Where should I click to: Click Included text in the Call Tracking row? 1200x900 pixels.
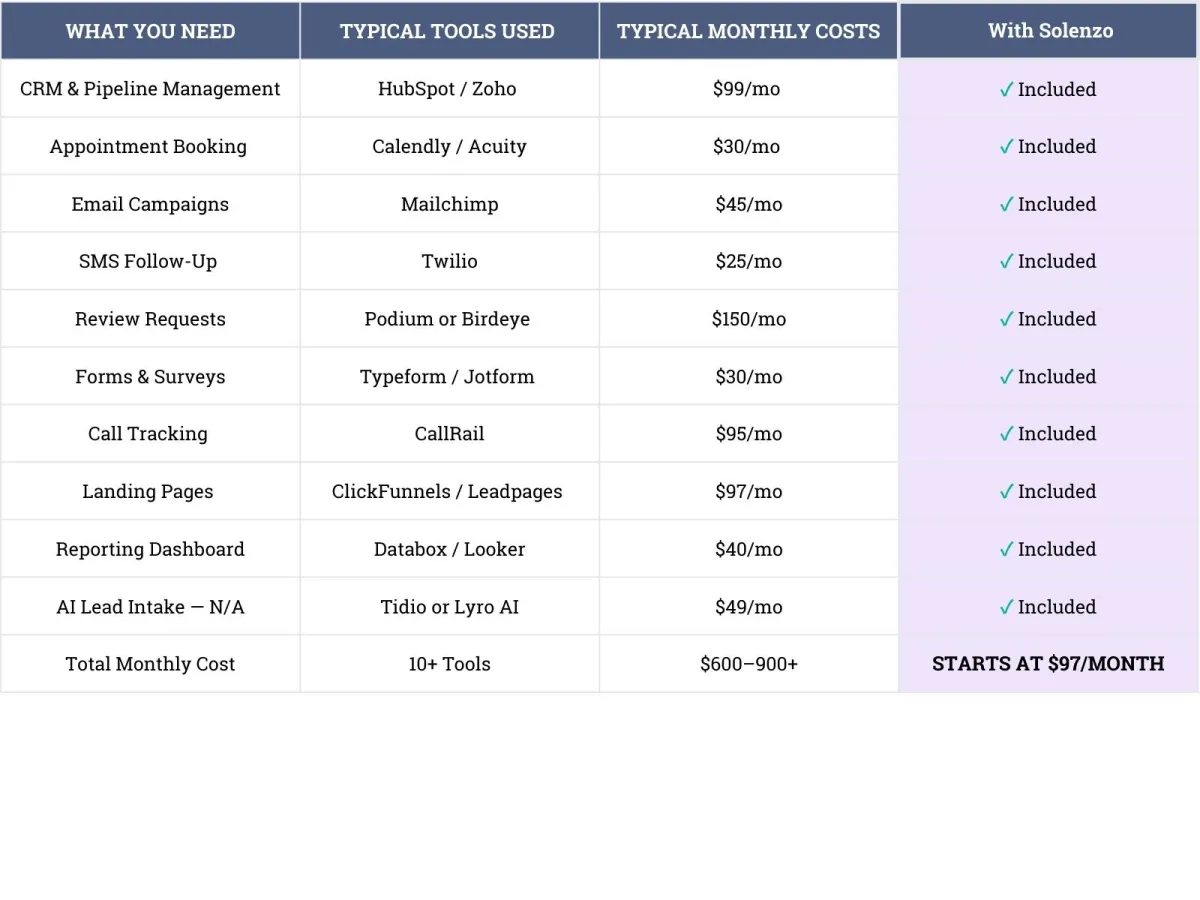pyautogui.click(x=1057, y=434)
